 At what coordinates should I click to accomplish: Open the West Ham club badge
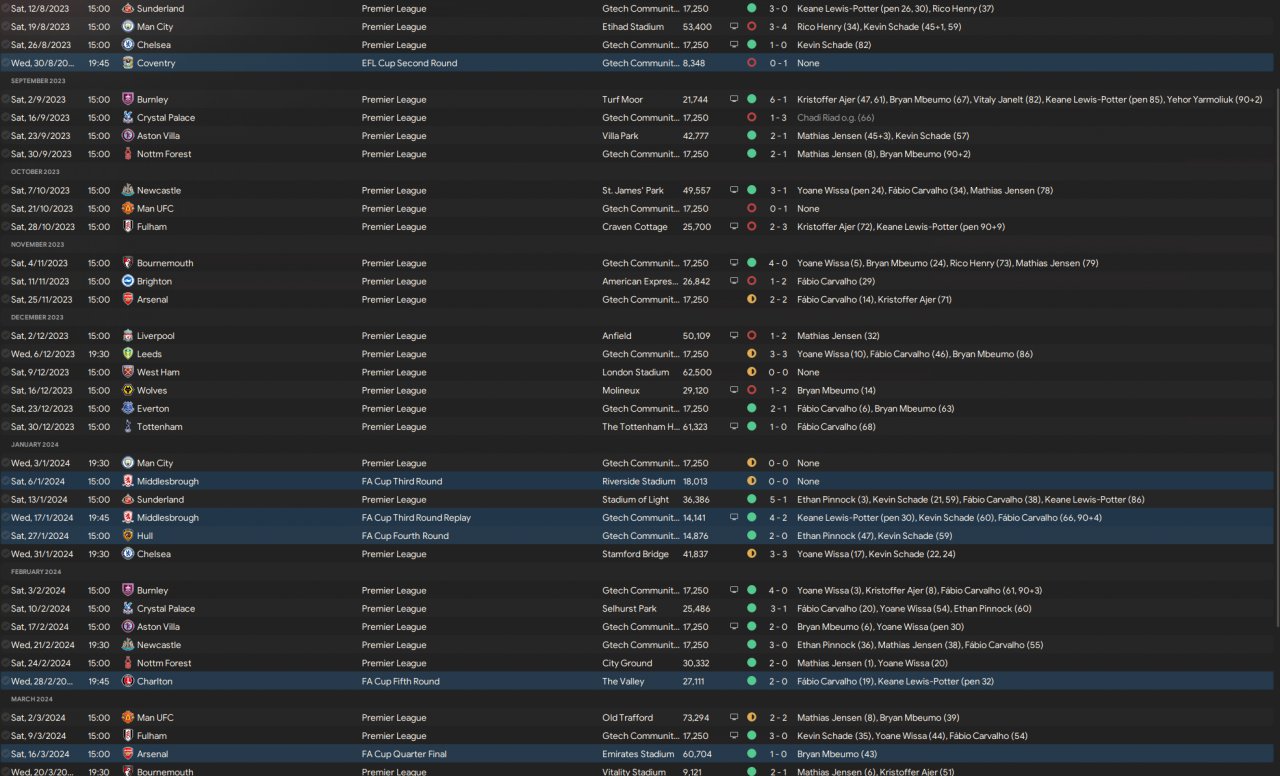(x=127, y=372)
